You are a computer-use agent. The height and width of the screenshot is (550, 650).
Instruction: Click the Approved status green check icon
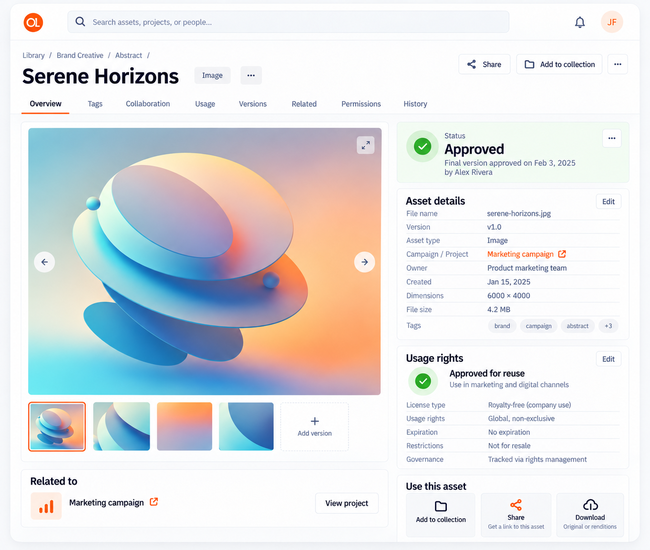pos(422,146)
